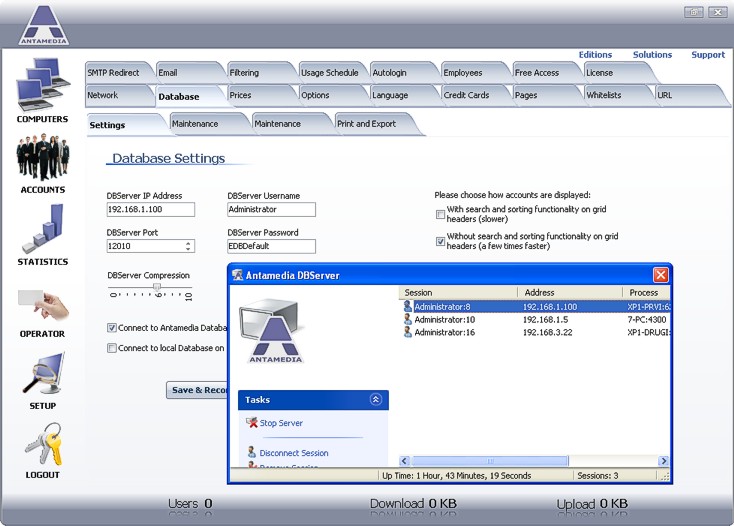Click the scroll right arrow in DBServer
This screenshot has height=526, width=734.
point(663,461)
